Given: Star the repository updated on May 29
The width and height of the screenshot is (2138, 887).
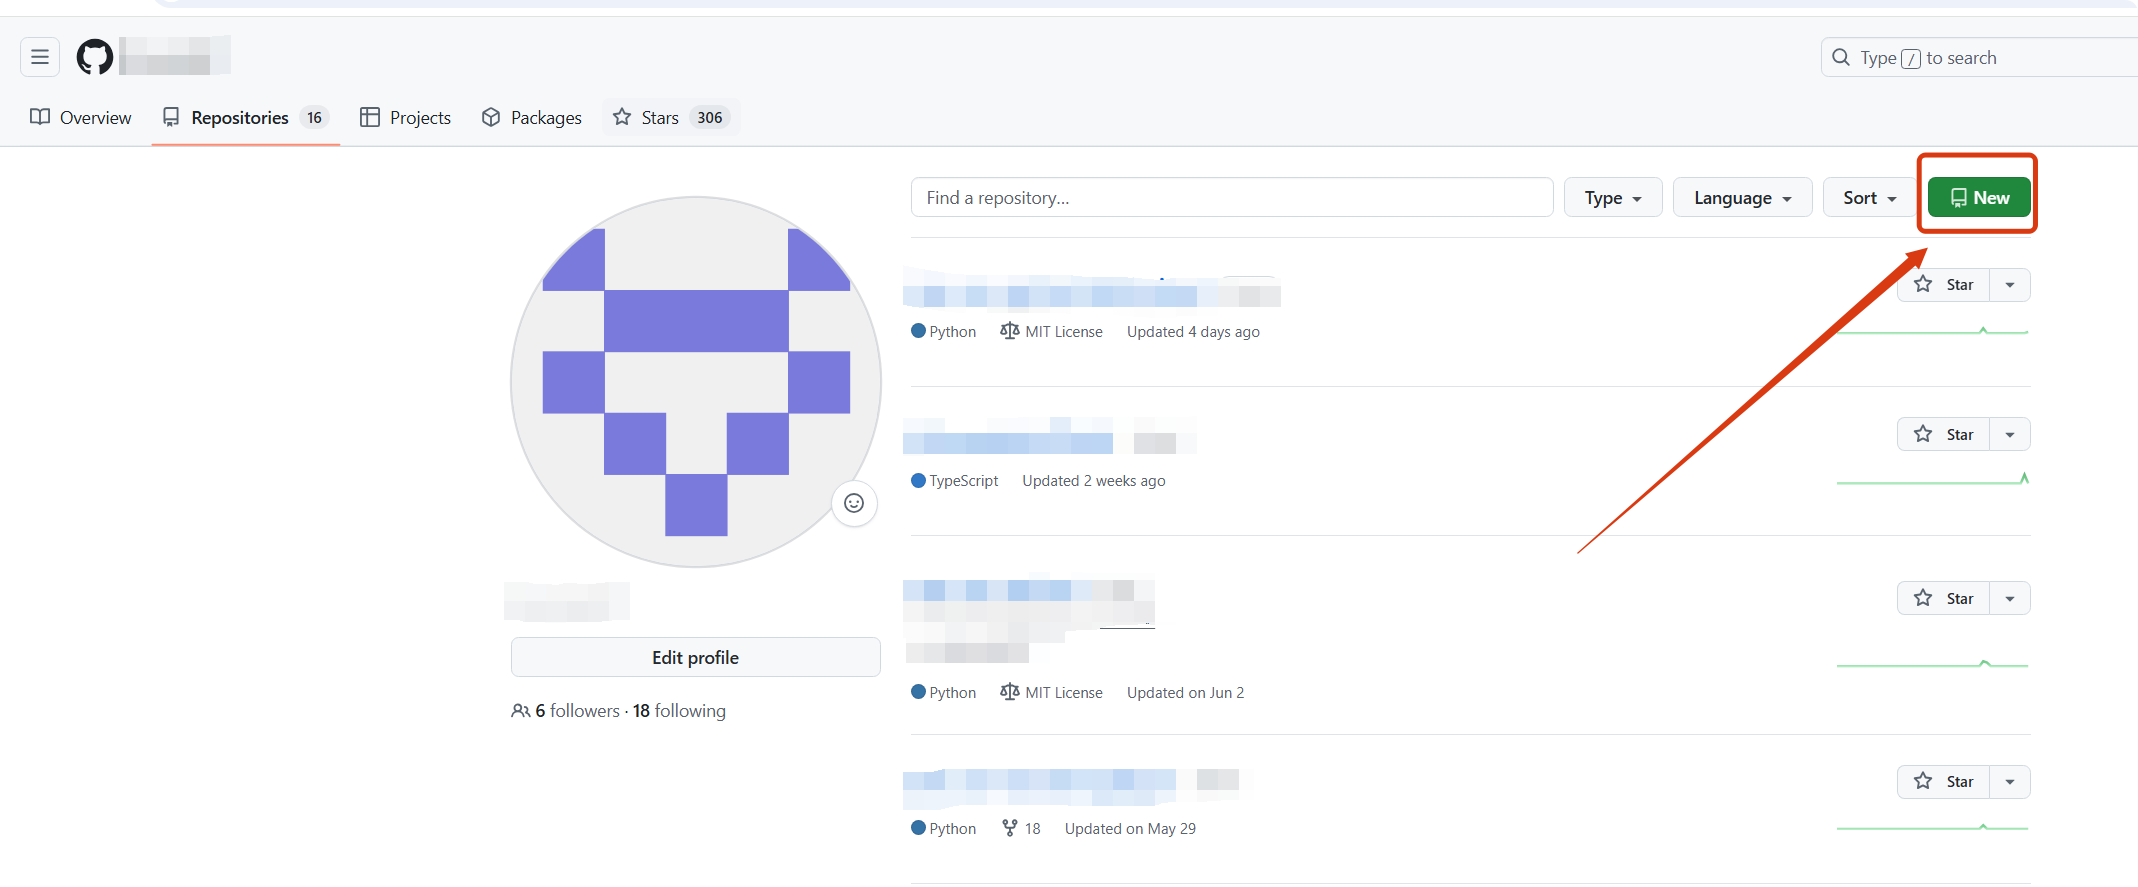Looking at the screenshot, I should pyautogui.click(x=1944, y=782).
